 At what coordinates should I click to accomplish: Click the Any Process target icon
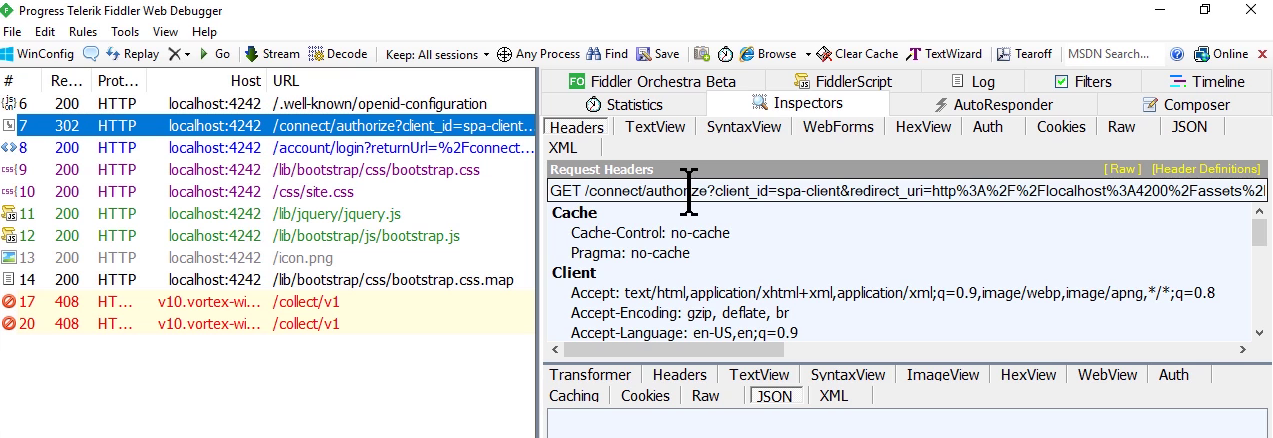[x=504, y=54]
